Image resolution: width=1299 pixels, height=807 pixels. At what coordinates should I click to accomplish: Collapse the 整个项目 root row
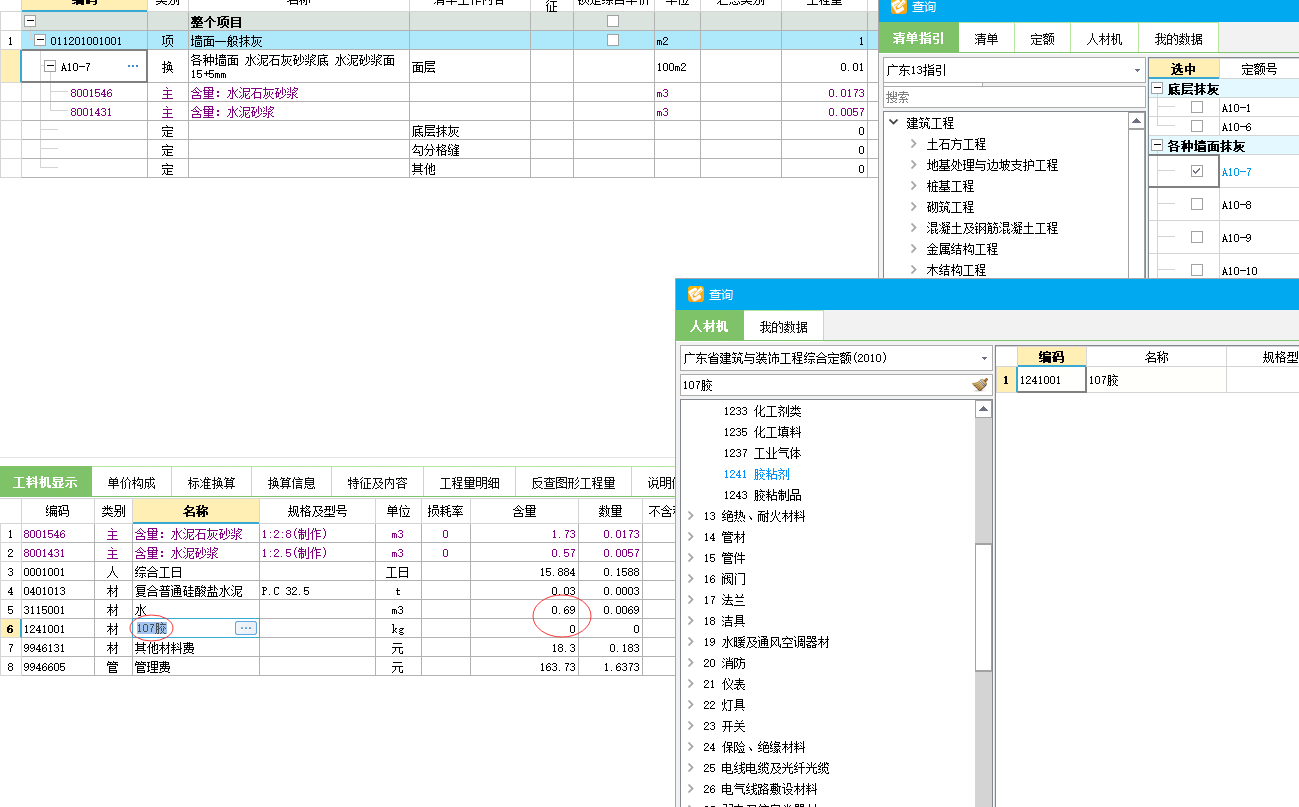(x=31, y=21)
